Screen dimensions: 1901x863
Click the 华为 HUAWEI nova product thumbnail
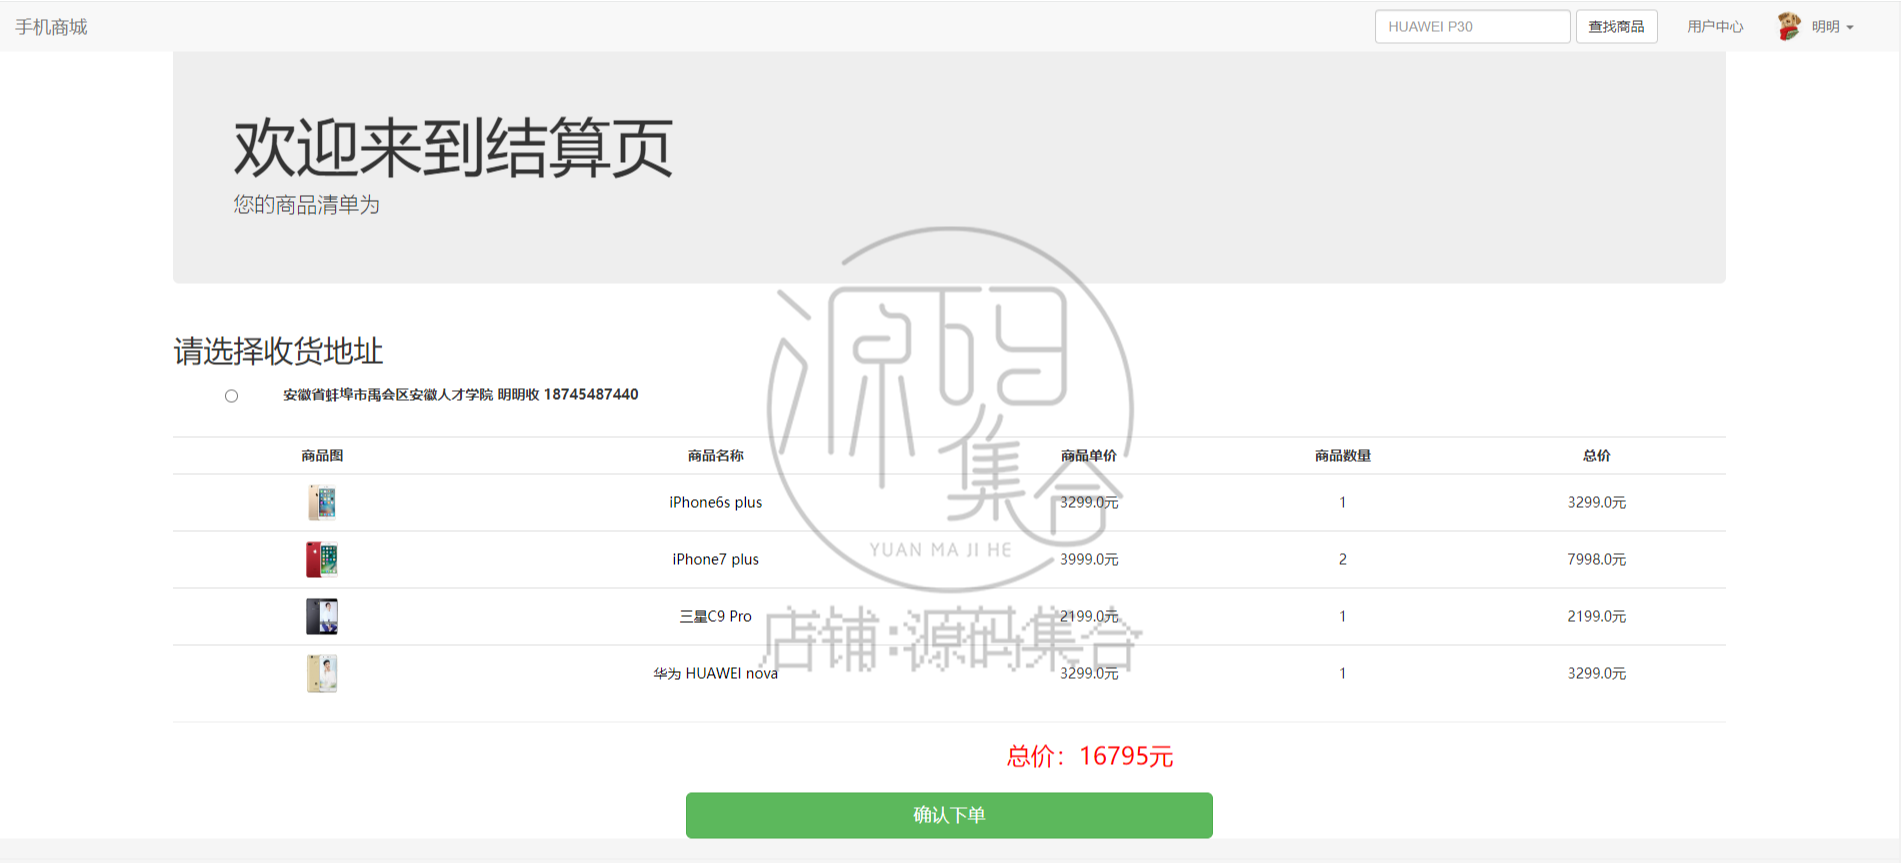[x=322, y=673]
